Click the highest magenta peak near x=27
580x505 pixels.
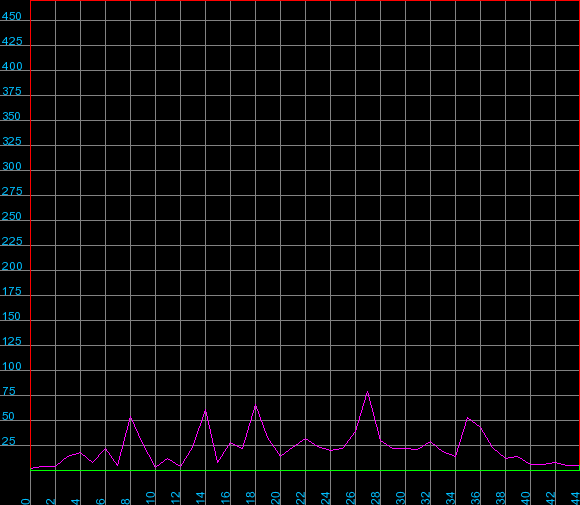click(367, 392)
